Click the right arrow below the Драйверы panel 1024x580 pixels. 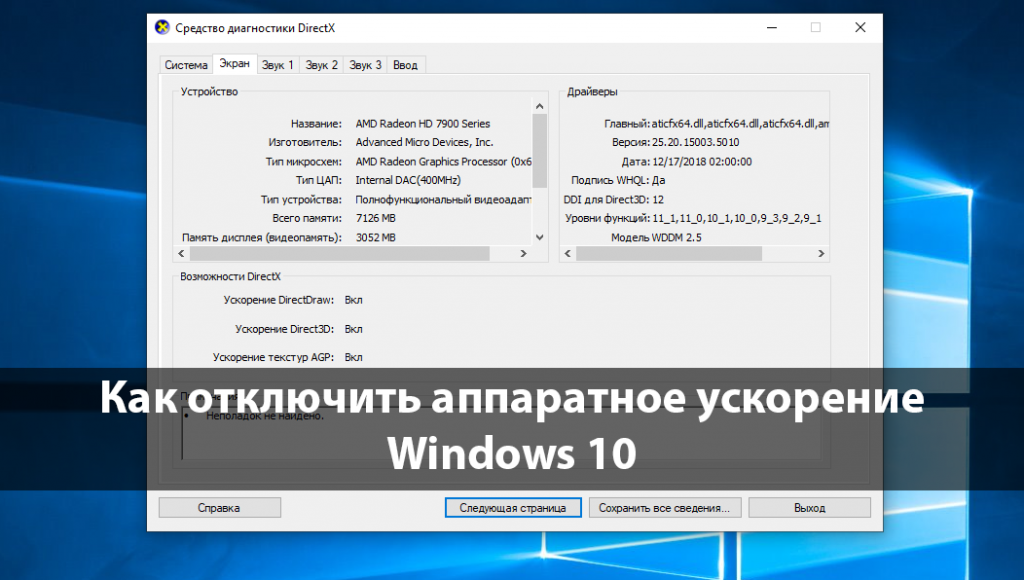tap(820, 254)
